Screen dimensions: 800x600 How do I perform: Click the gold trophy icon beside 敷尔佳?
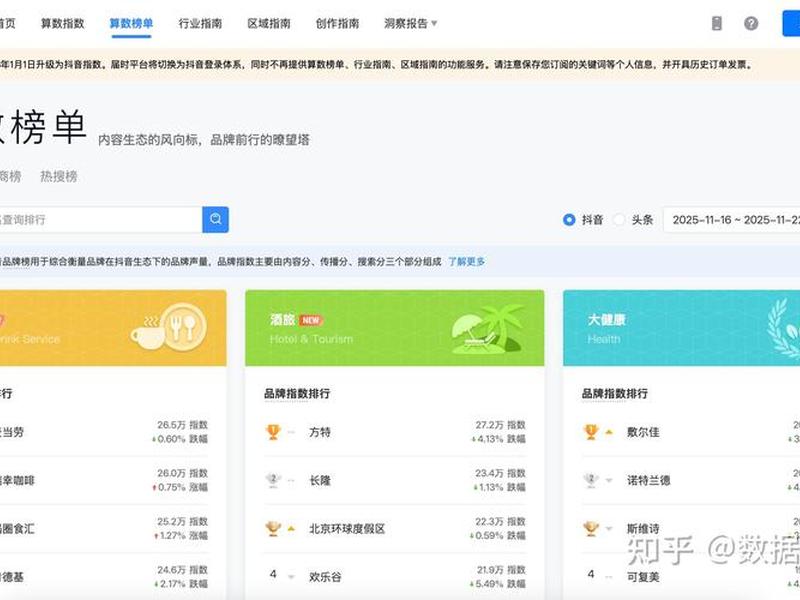(591, 432)
